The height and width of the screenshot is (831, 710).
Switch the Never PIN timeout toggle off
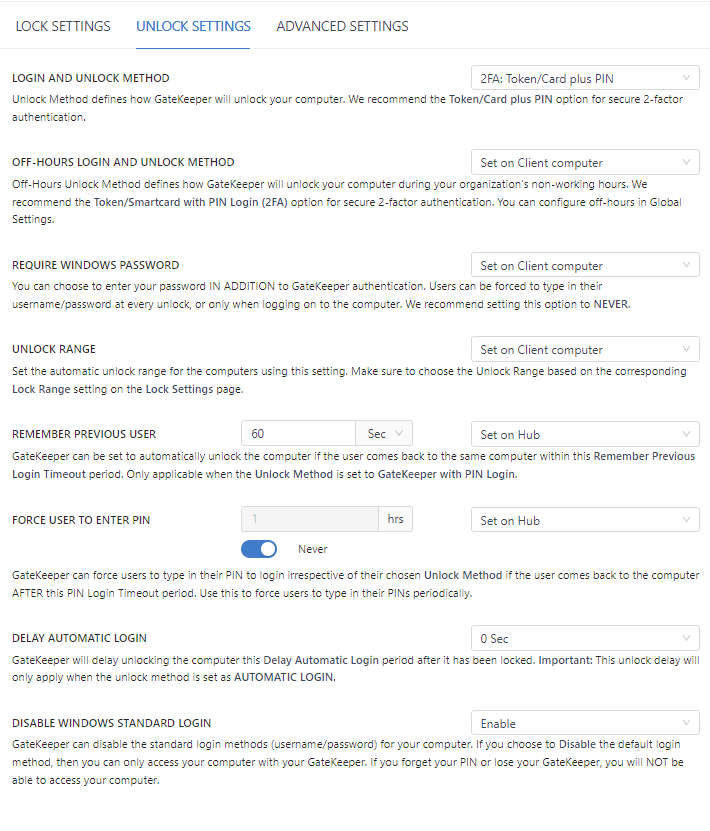[x=259, y=549]
